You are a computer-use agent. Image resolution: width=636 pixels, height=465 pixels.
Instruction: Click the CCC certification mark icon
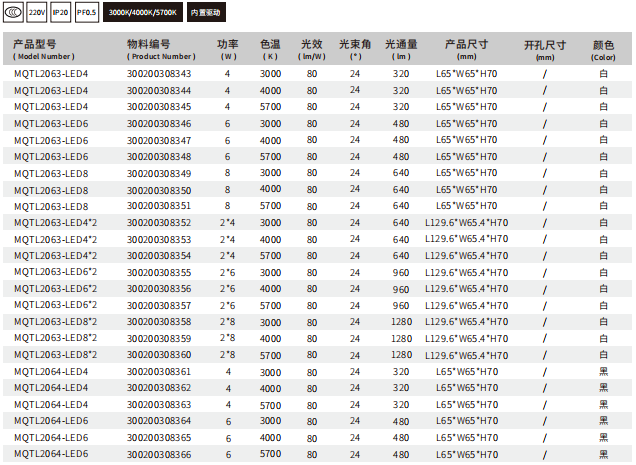click(x=13, y=12)
